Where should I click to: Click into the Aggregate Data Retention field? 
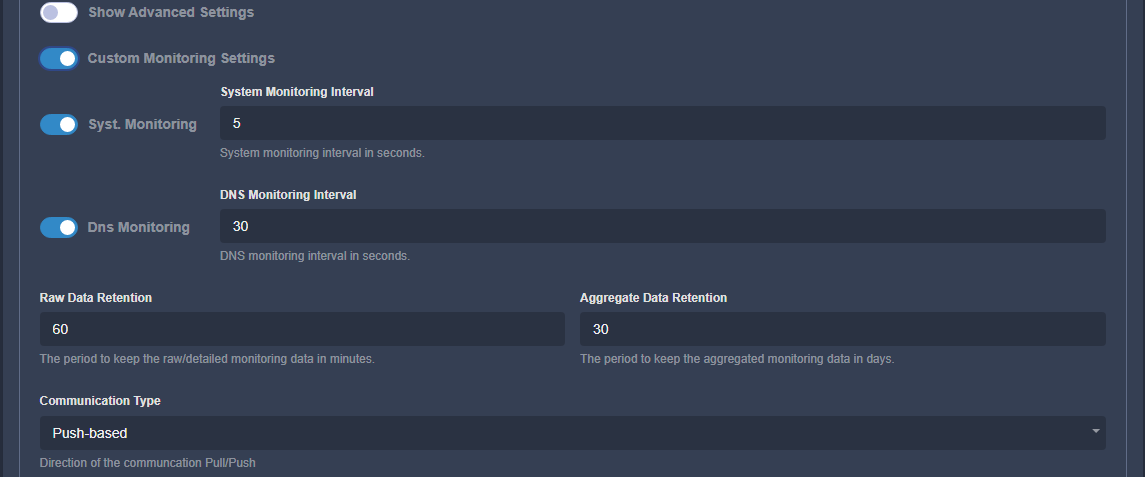click(x=842, y=329)
